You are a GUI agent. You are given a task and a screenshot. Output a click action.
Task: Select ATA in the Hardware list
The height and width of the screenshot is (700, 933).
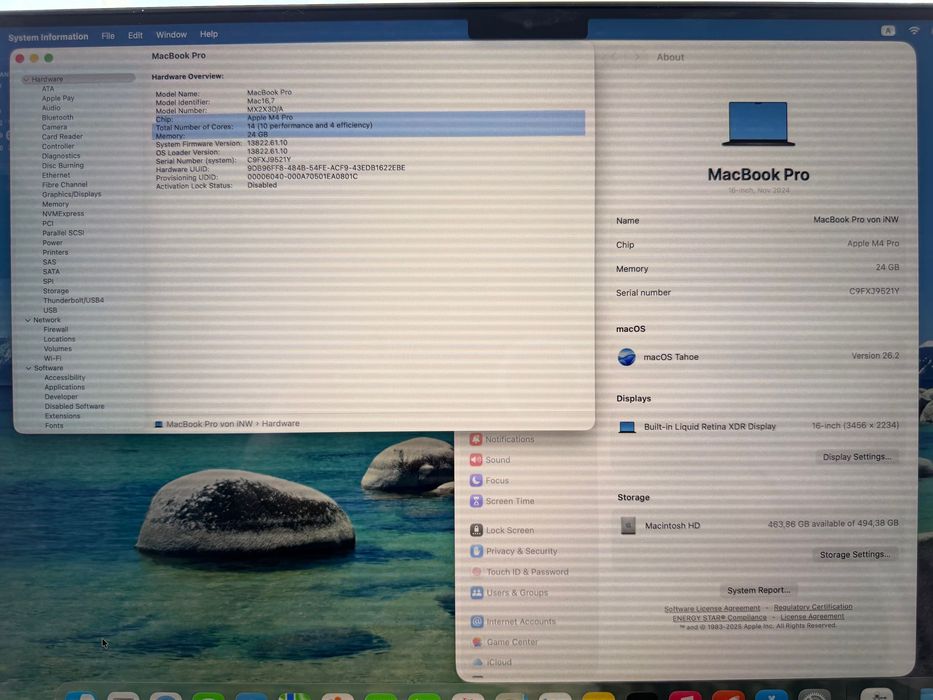click(48, 89)
